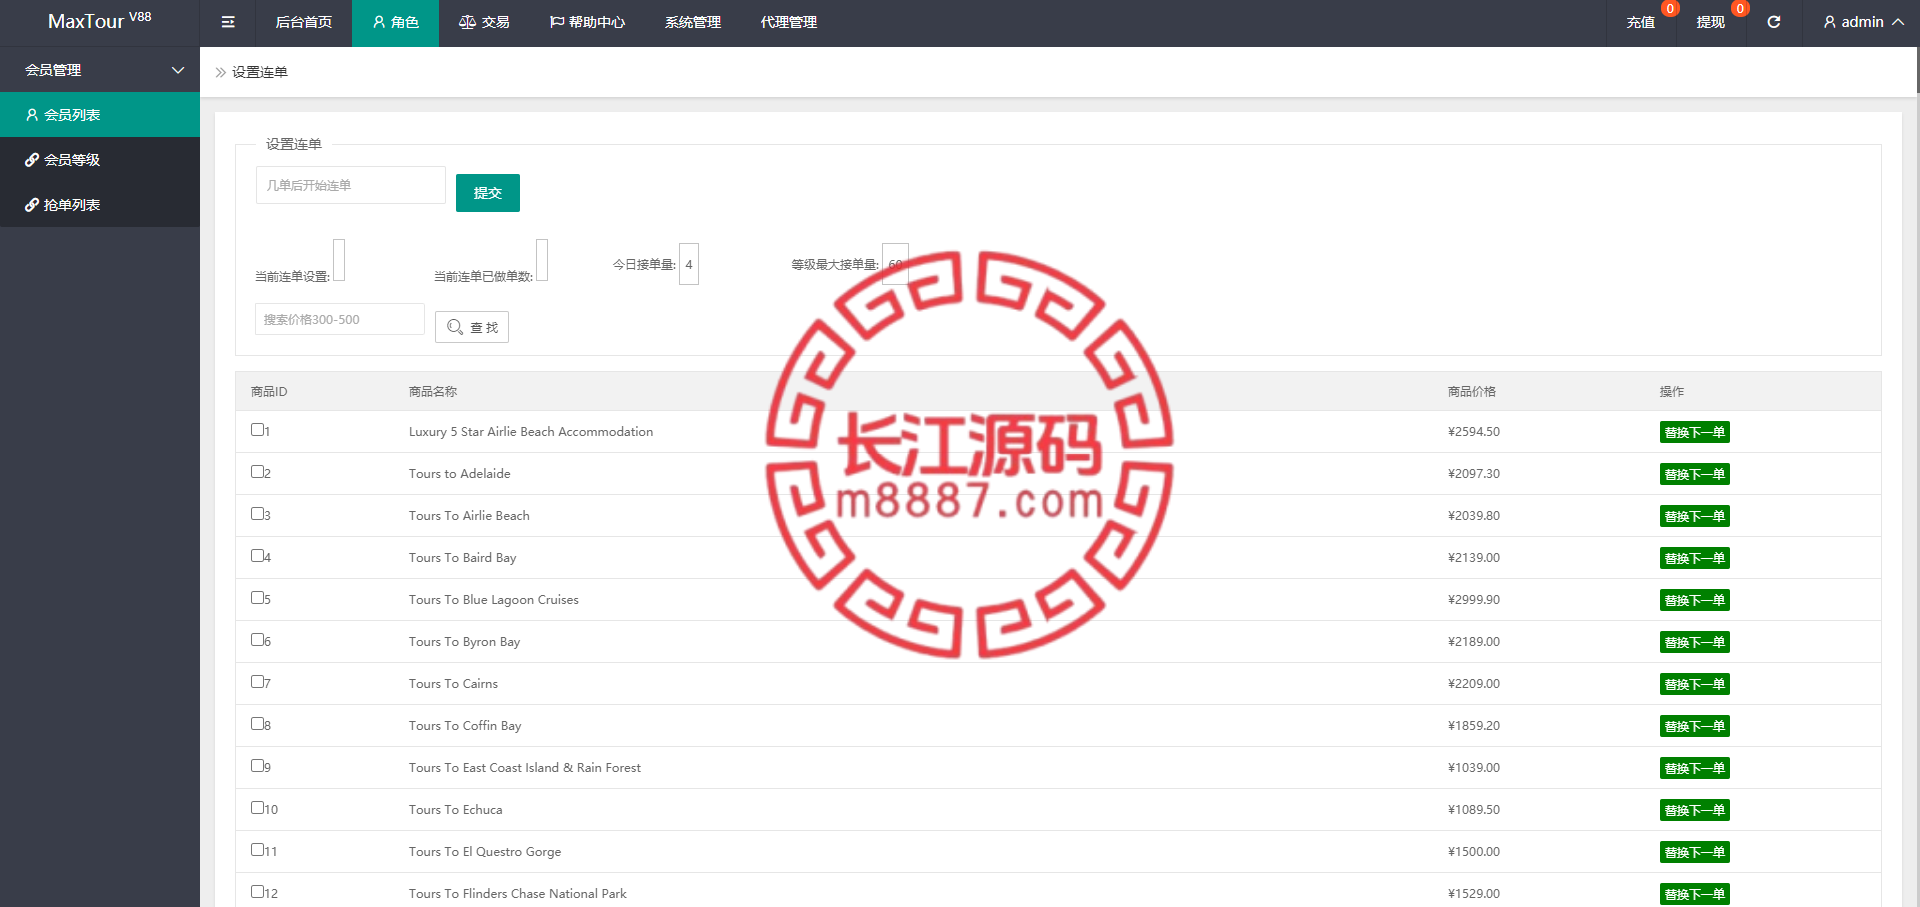Click 替换下一单 for Tours to Adelaide
Viewport: 1920px width, 907px height.
pos(1694,474)
